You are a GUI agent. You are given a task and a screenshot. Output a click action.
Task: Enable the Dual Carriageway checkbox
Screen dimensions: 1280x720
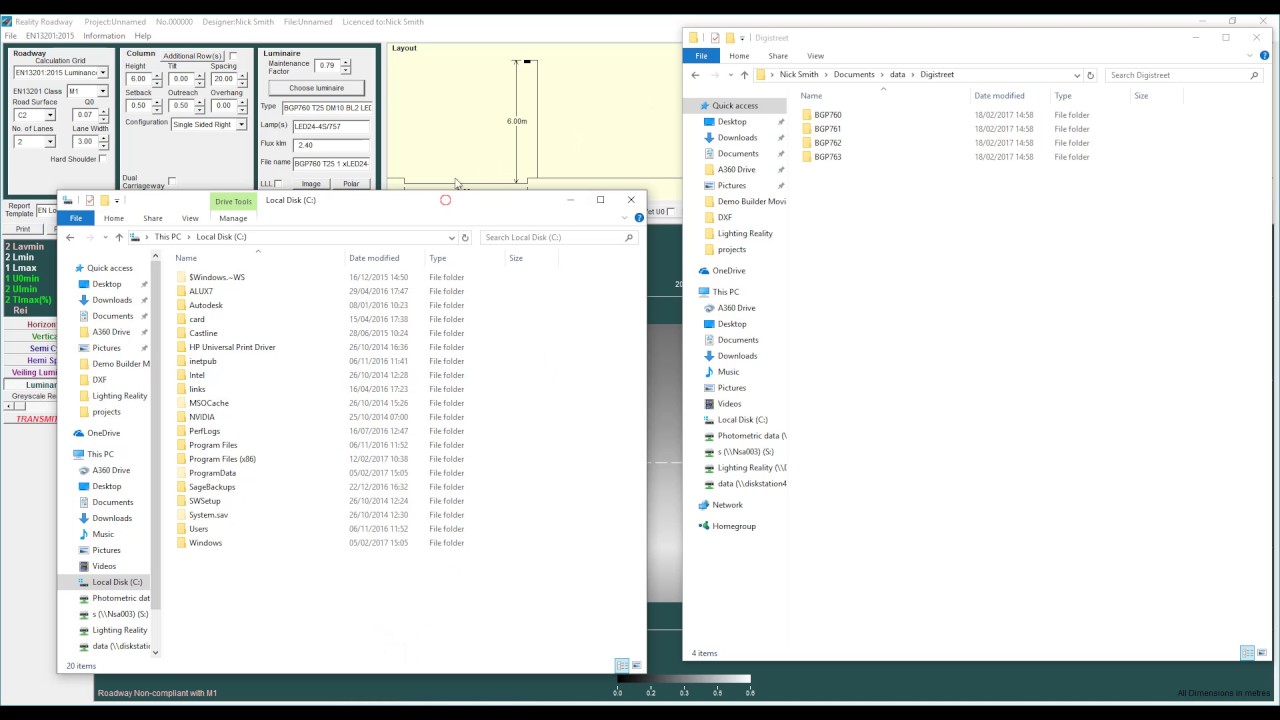pyautogui.click(x=171, y=181)
